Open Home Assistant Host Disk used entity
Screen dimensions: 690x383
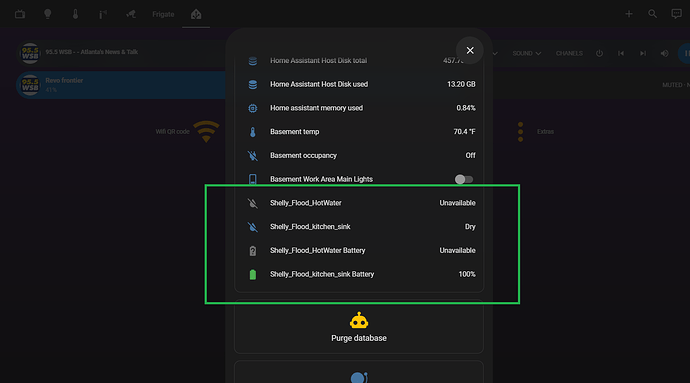(359, 84)
